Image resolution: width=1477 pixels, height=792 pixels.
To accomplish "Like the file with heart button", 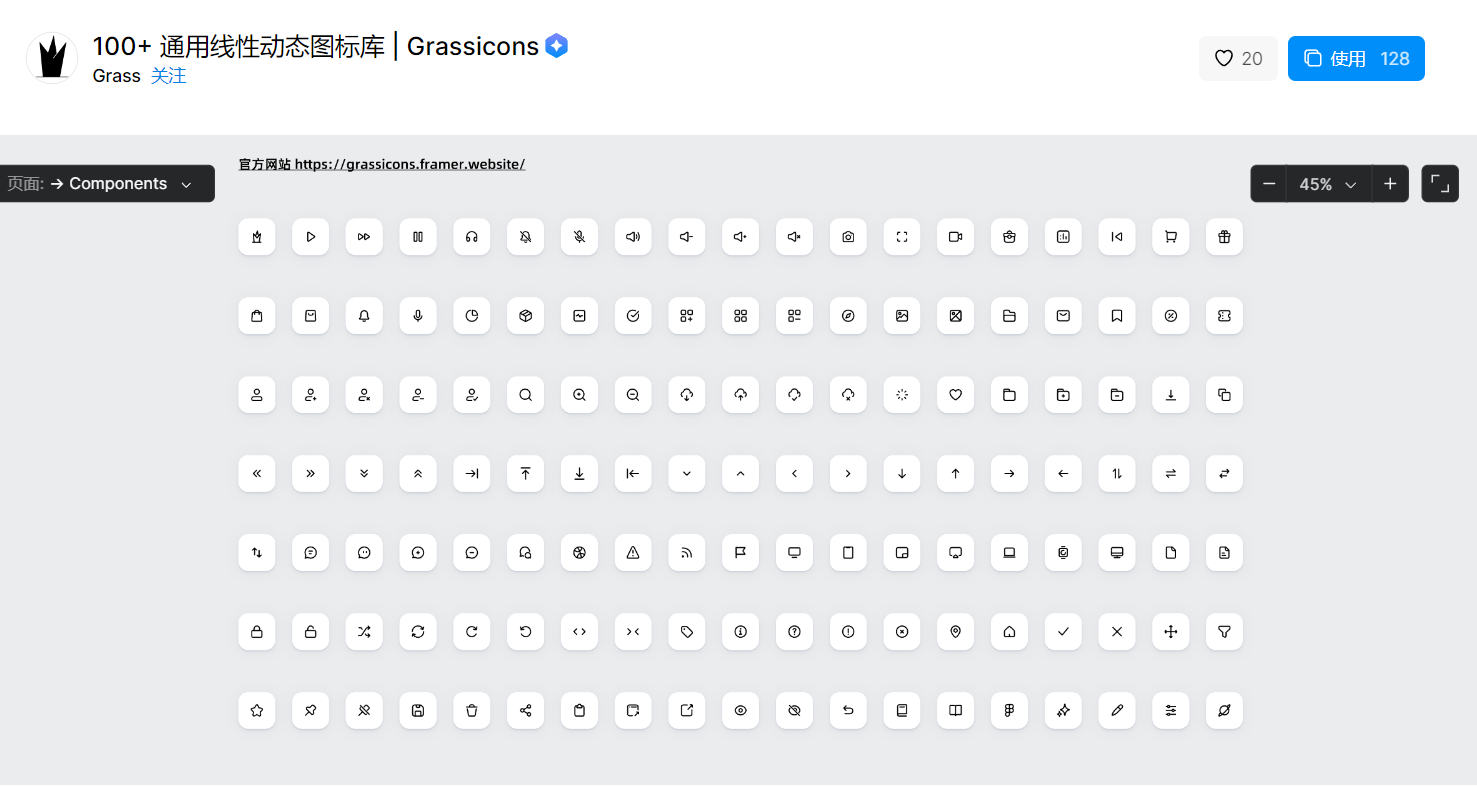I will click(1238, 59).
